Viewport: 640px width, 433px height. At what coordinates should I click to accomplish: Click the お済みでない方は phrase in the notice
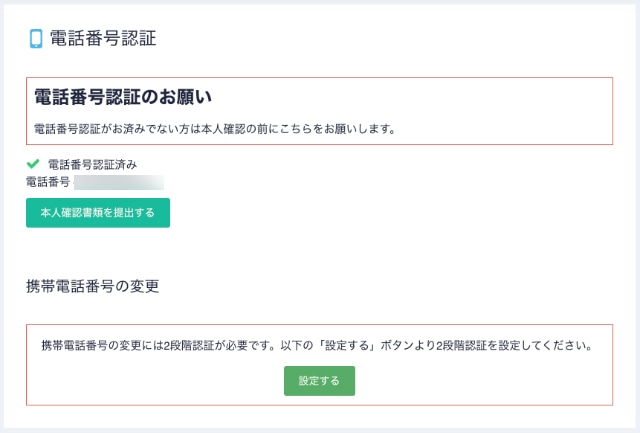pyautogui.click(x=156, y=129)
